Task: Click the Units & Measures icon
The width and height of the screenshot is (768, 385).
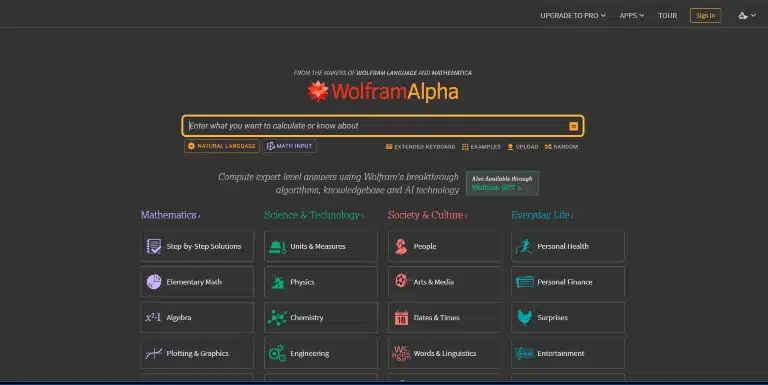Action: (x=277, y=246)
